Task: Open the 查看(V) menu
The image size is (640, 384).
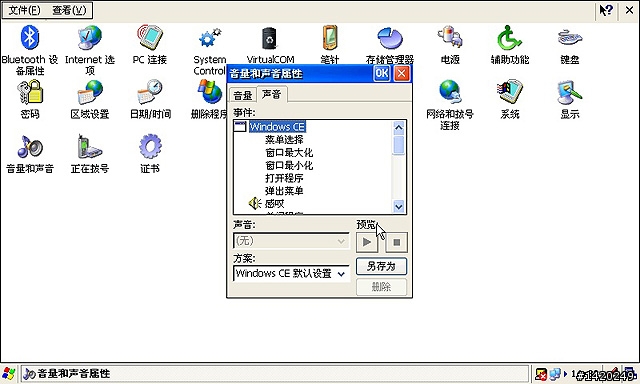Action: tap(69, 10)
